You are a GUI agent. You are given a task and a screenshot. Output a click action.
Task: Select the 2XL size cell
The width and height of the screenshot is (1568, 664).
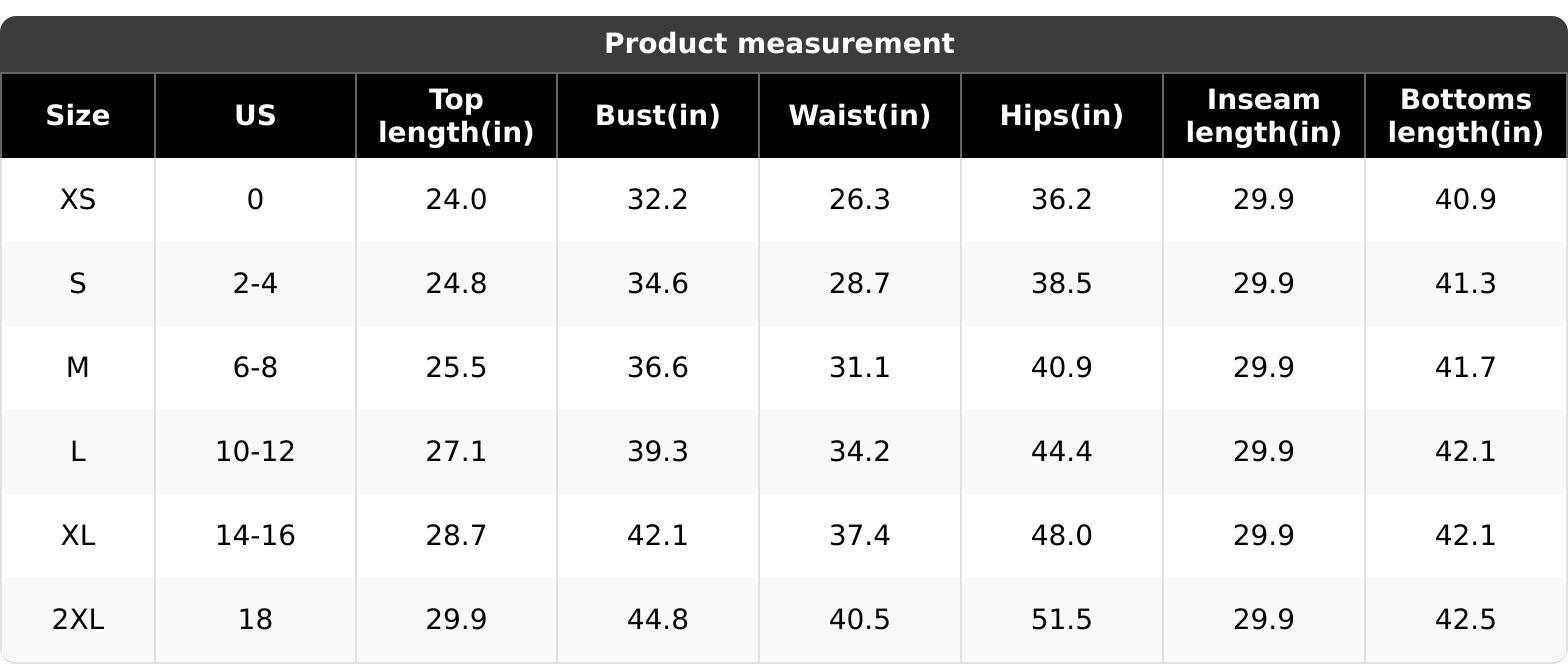point(78,620)
